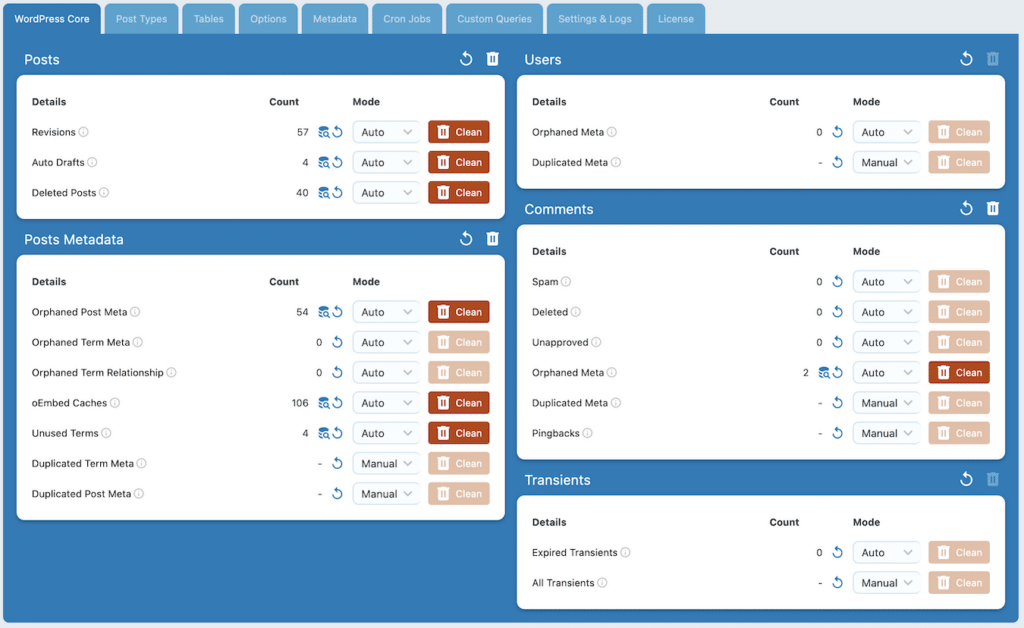
Task: Switch to the Post Types tab
Action: click(141, 19)
